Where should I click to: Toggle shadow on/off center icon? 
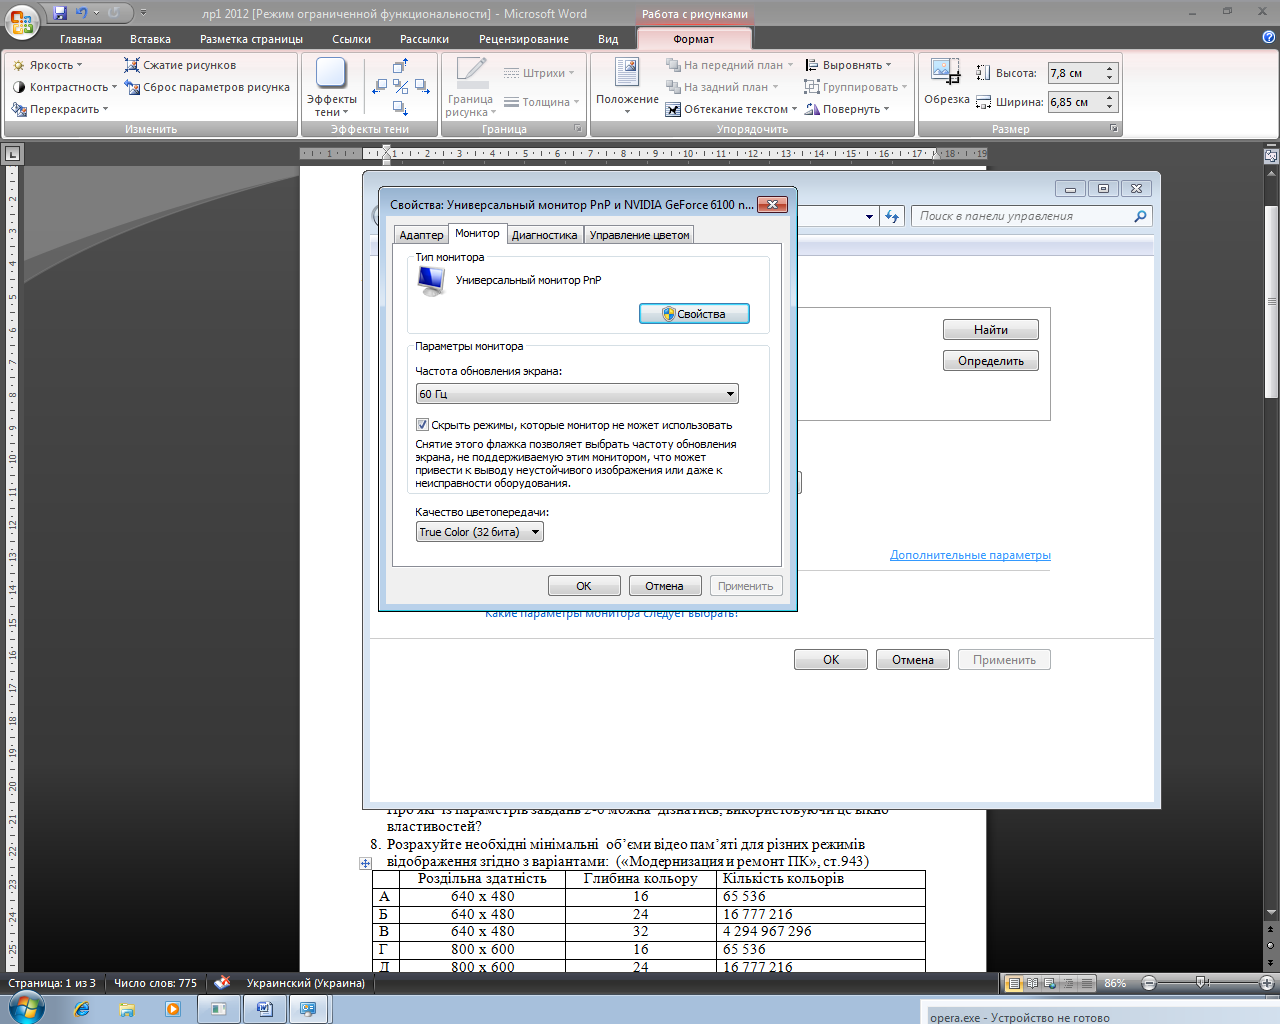(400, 87)
